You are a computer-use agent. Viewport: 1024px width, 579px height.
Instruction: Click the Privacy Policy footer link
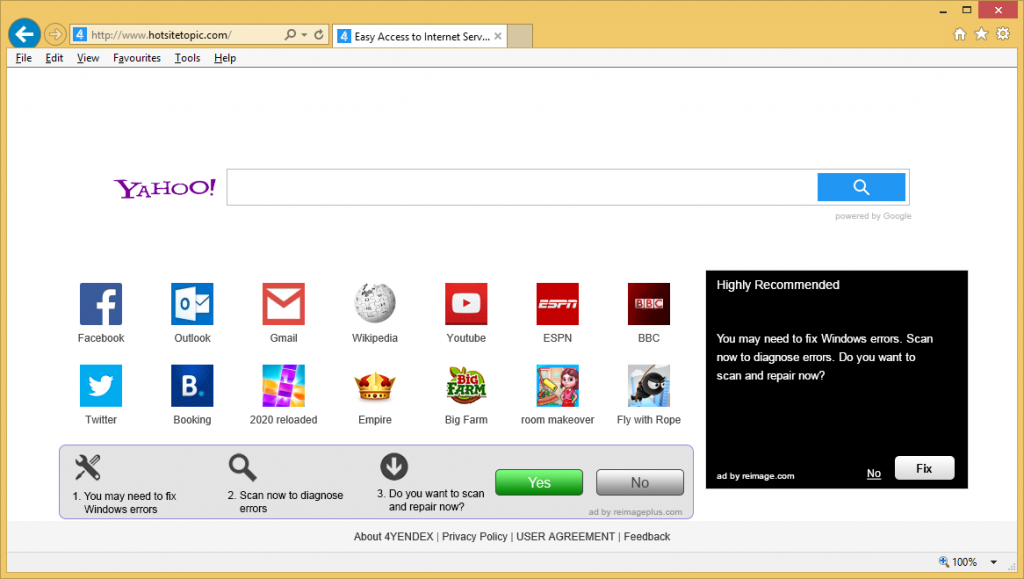point(475,537)
